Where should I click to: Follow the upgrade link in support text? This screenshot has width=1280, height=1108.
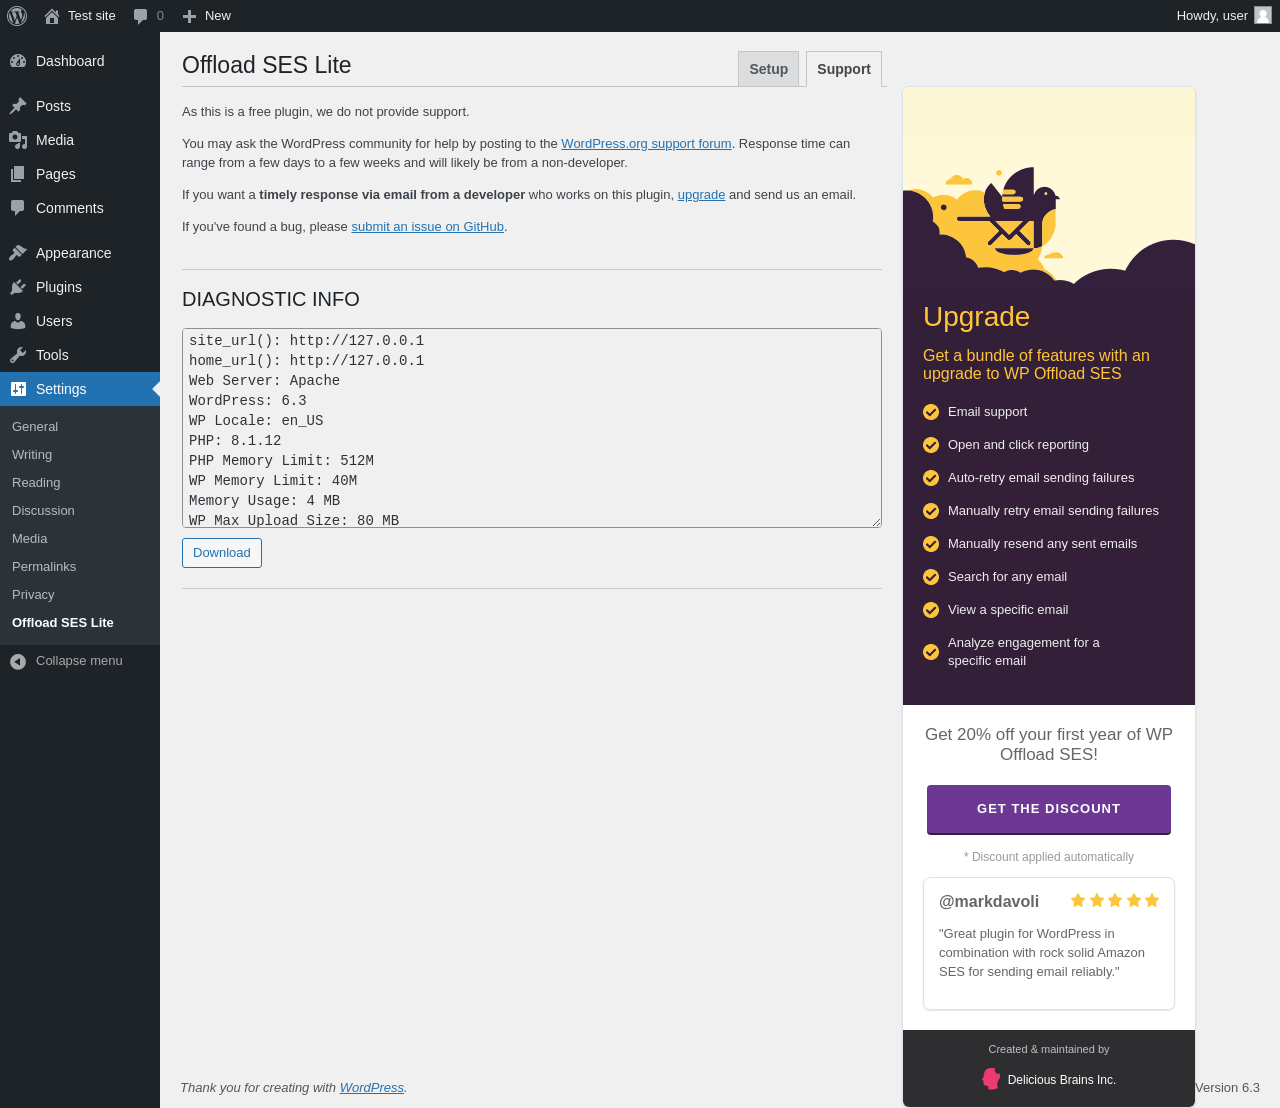[701, 195]
